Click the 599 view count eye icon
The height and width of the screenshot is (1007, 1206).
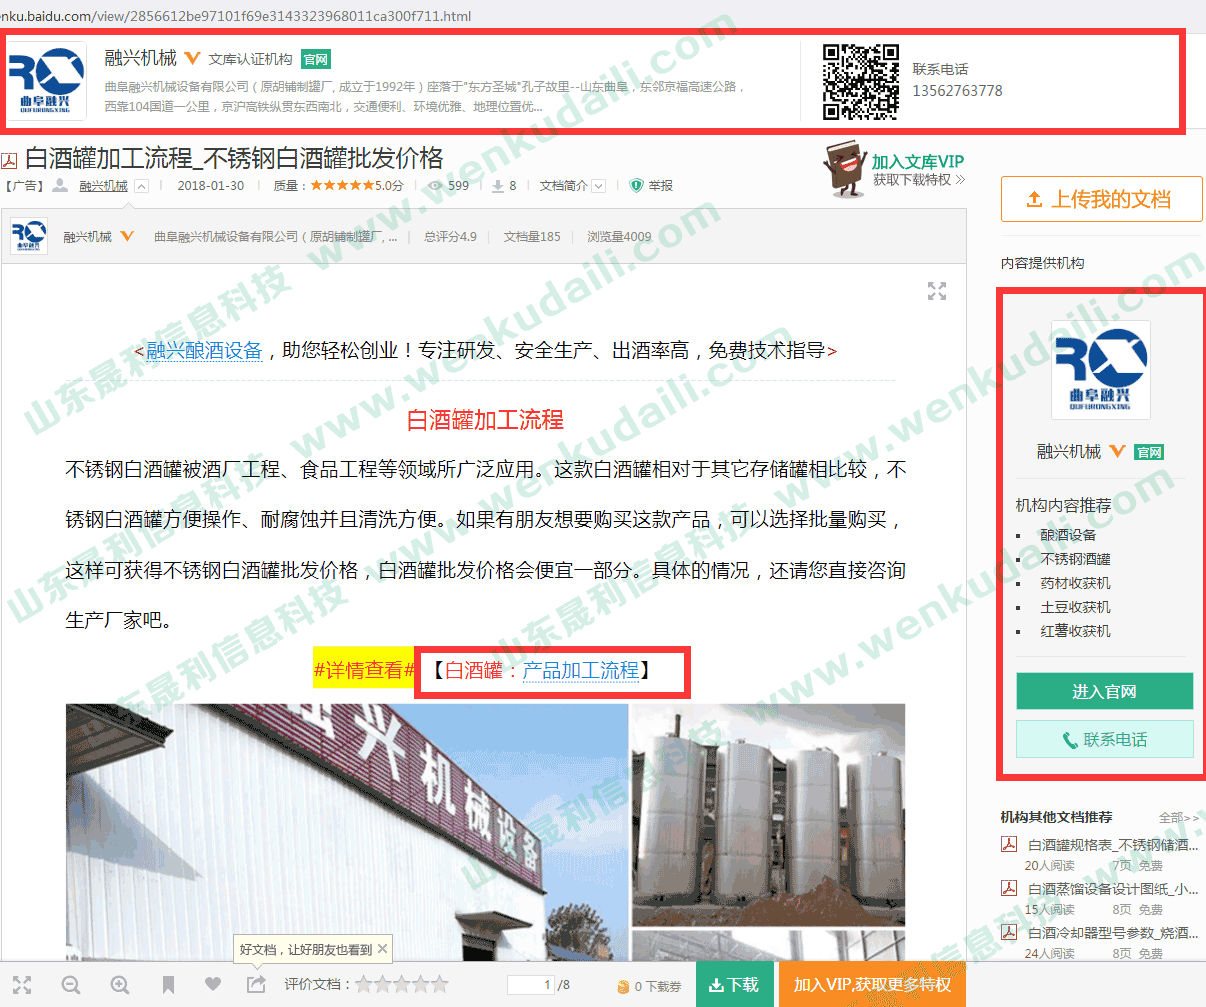[x=435, y=186]
